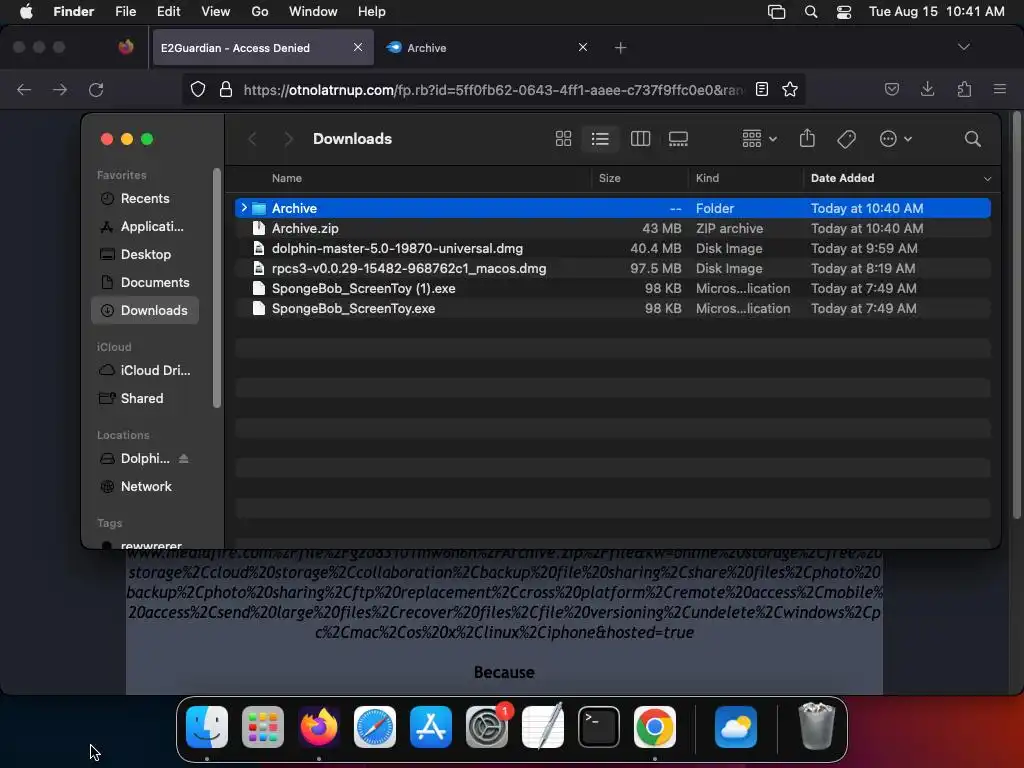Open Control Center in the menu bar
Image resolution: width=1024 pixels, height=768 pixels.
click(x=844, y=12)
